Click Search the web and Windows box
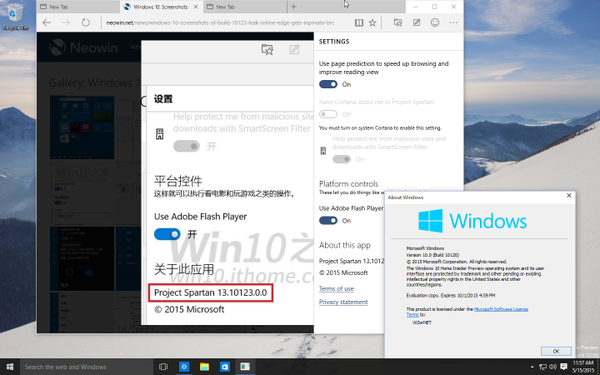 click(x=86, y=367)
